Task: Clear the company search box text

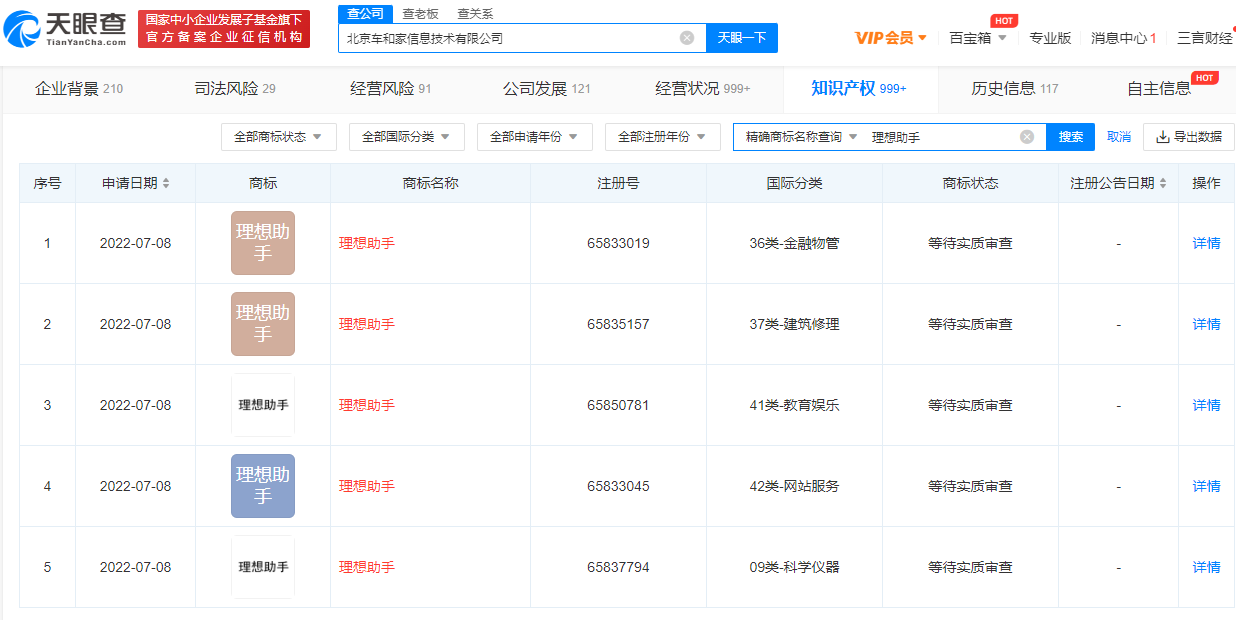Action: 687,38
